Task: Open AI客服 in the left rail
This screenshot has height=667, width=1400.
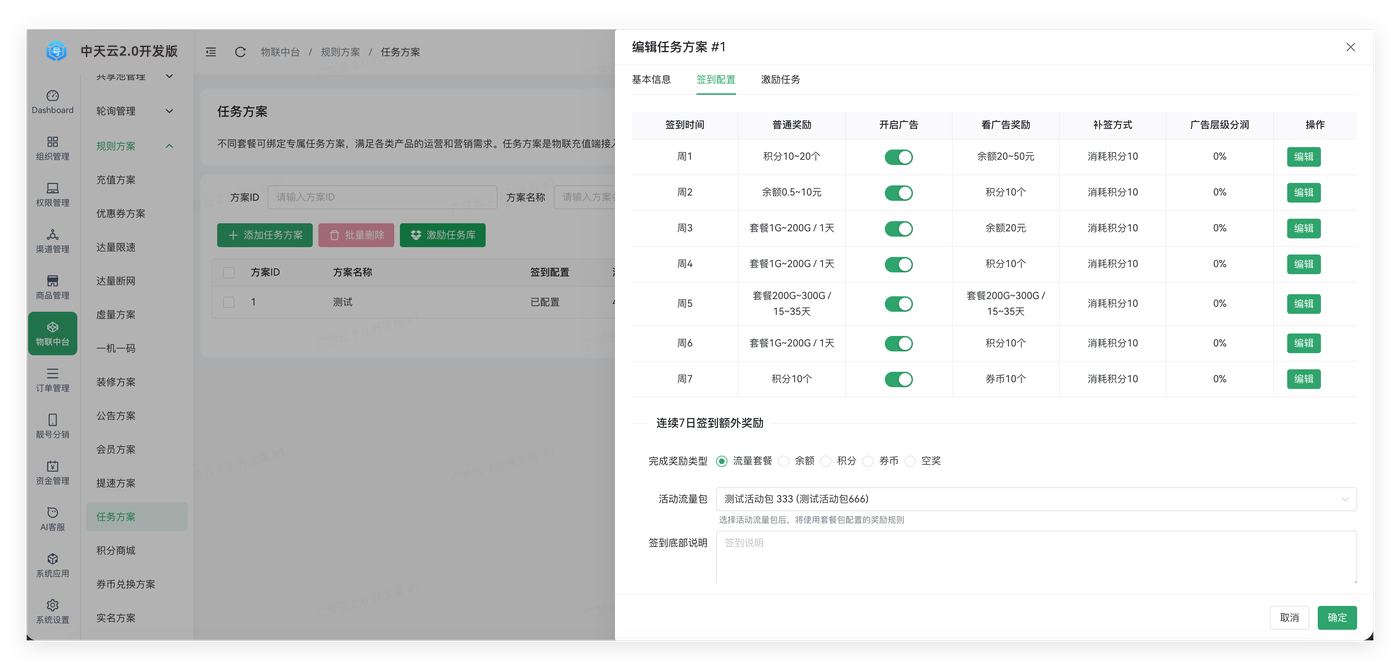Action: tap(52, 518)
